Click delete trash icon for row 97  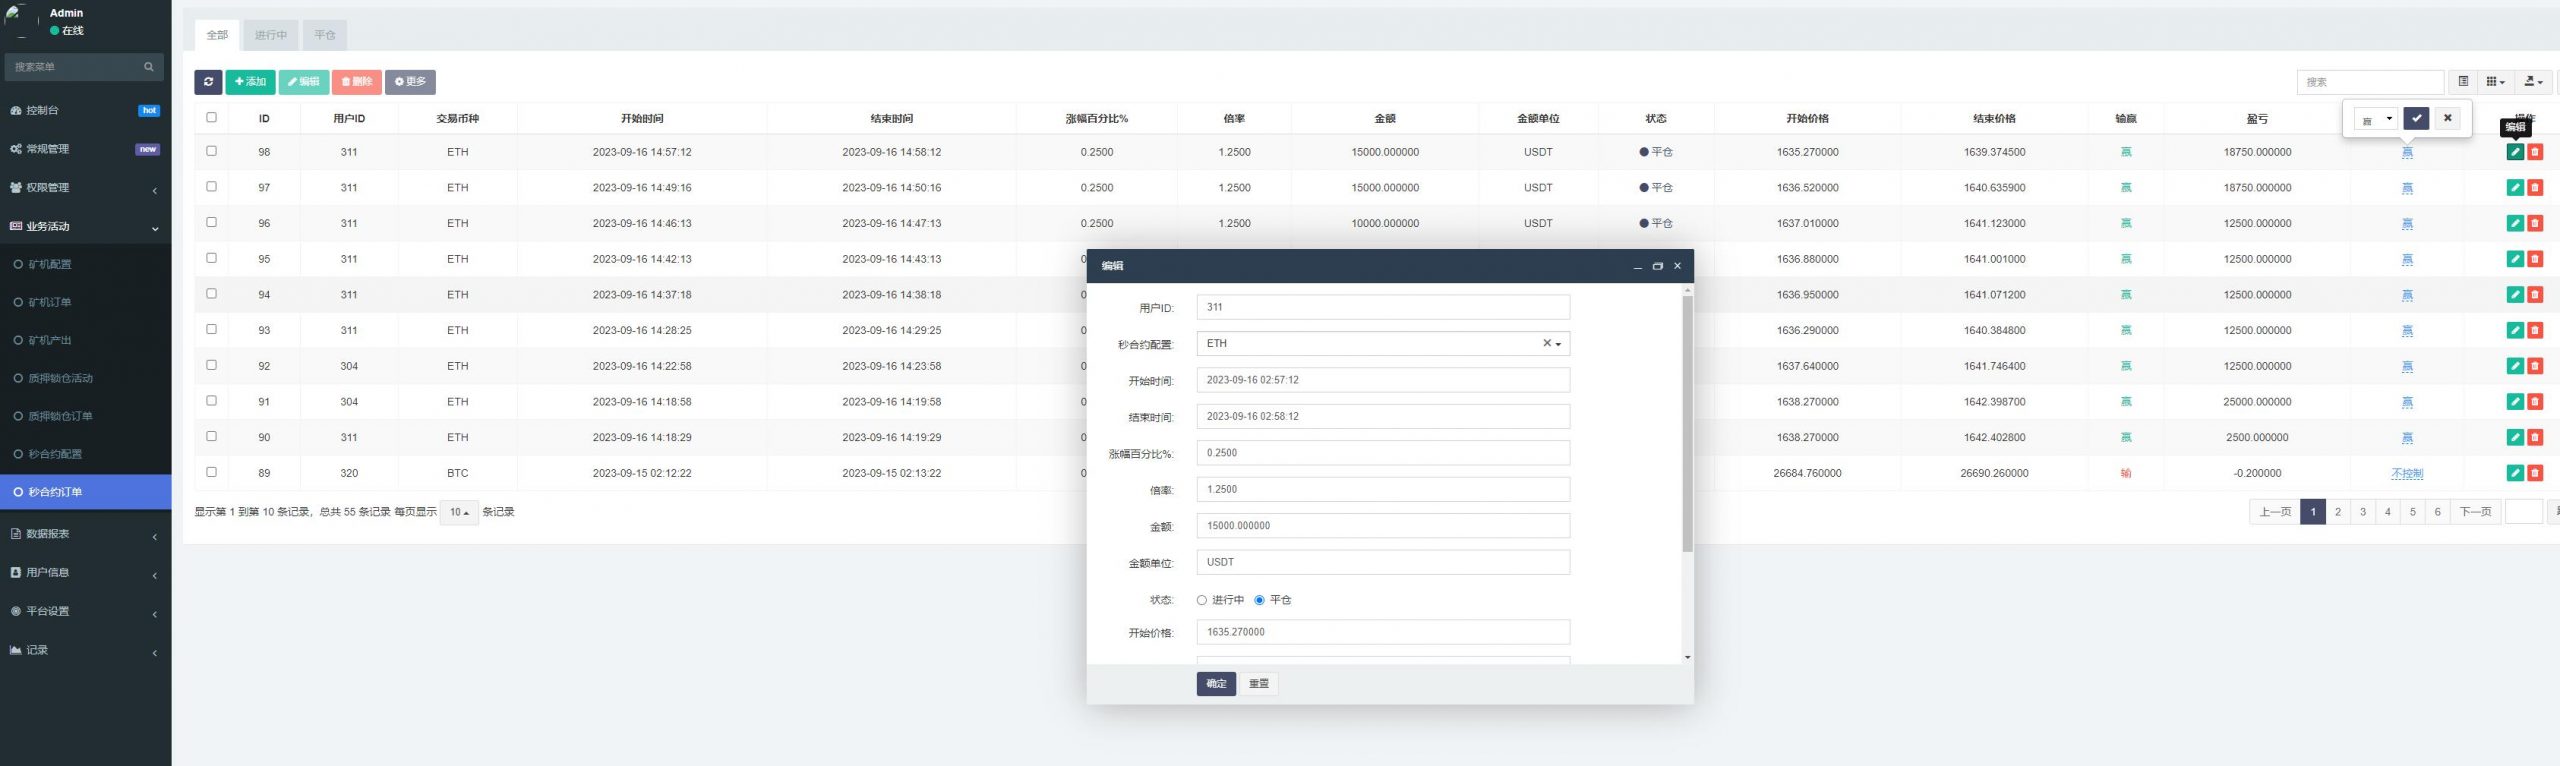point(2535,188)
